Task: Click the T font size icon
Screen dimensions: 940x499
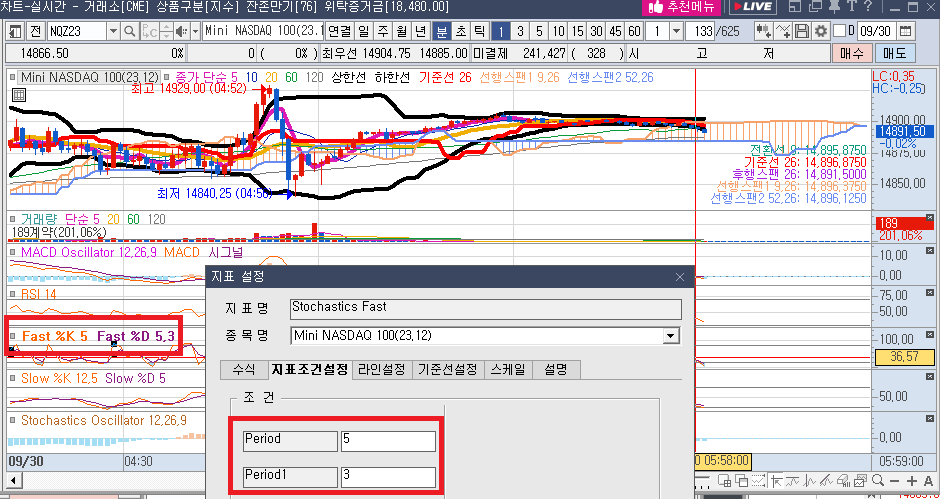Action: pos(852,7)
